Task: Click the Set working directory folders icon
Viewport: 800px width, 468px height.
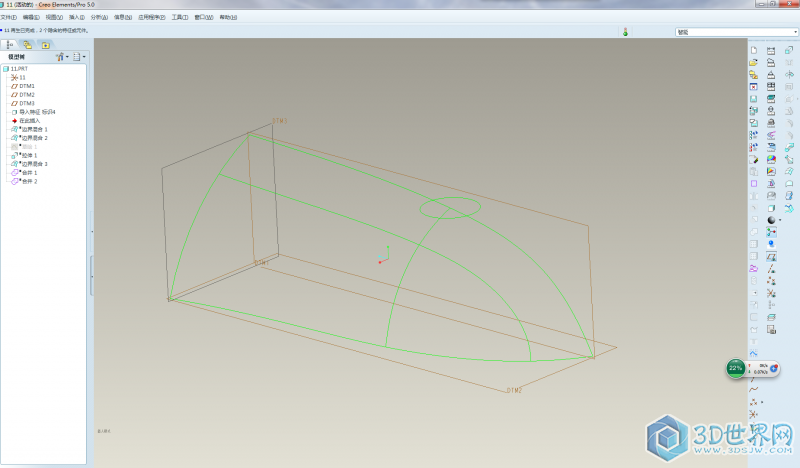Action: point(754,75)
